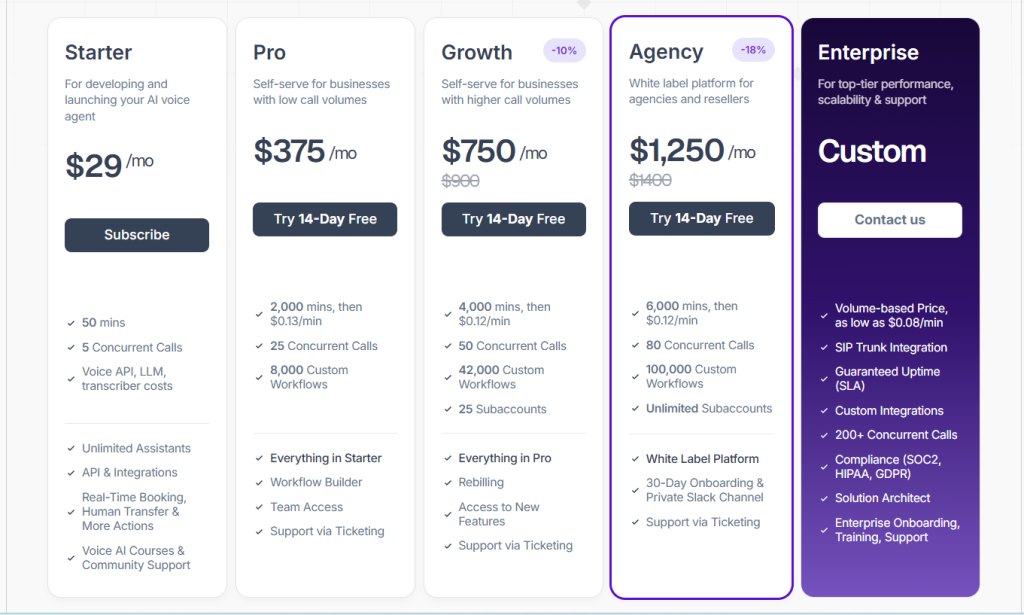
Task: Click the checkmark next to White Label Platform
Action: point(635,460)
